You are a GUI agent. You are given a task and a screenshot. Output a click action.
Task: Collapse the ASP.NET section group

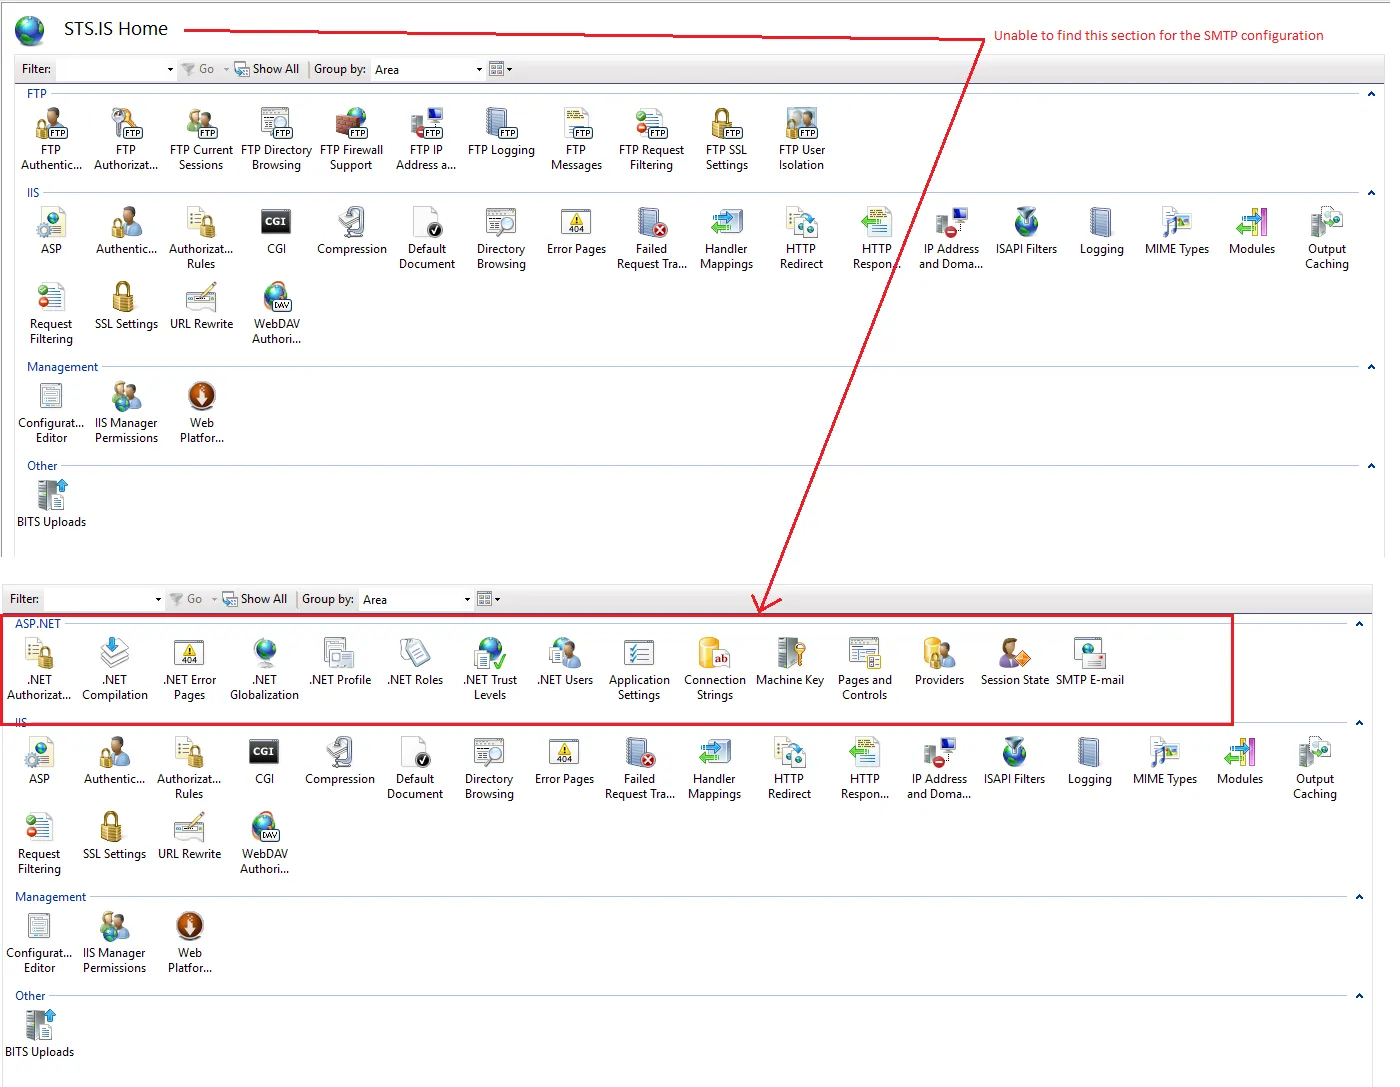(1359, 624)
